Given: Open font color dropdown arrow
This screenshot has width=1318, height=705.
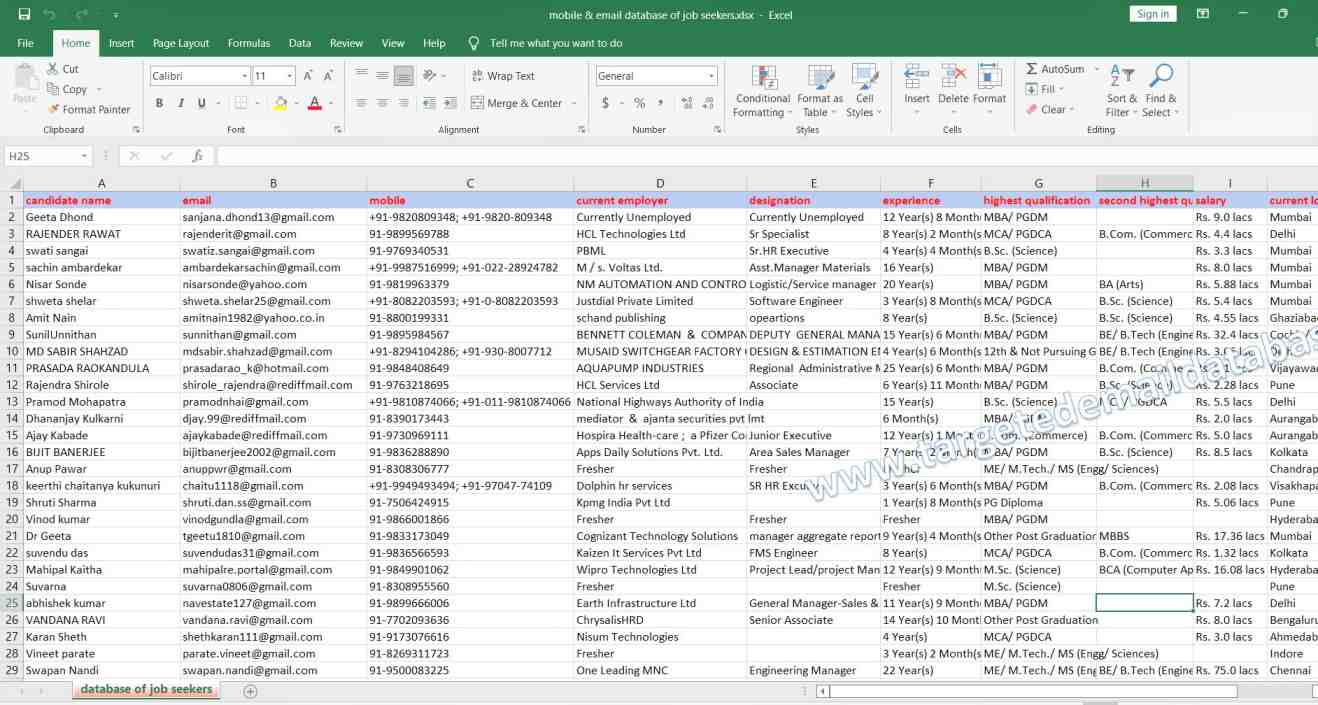Looking at the screenshot, I should click(x=331, y=103).
